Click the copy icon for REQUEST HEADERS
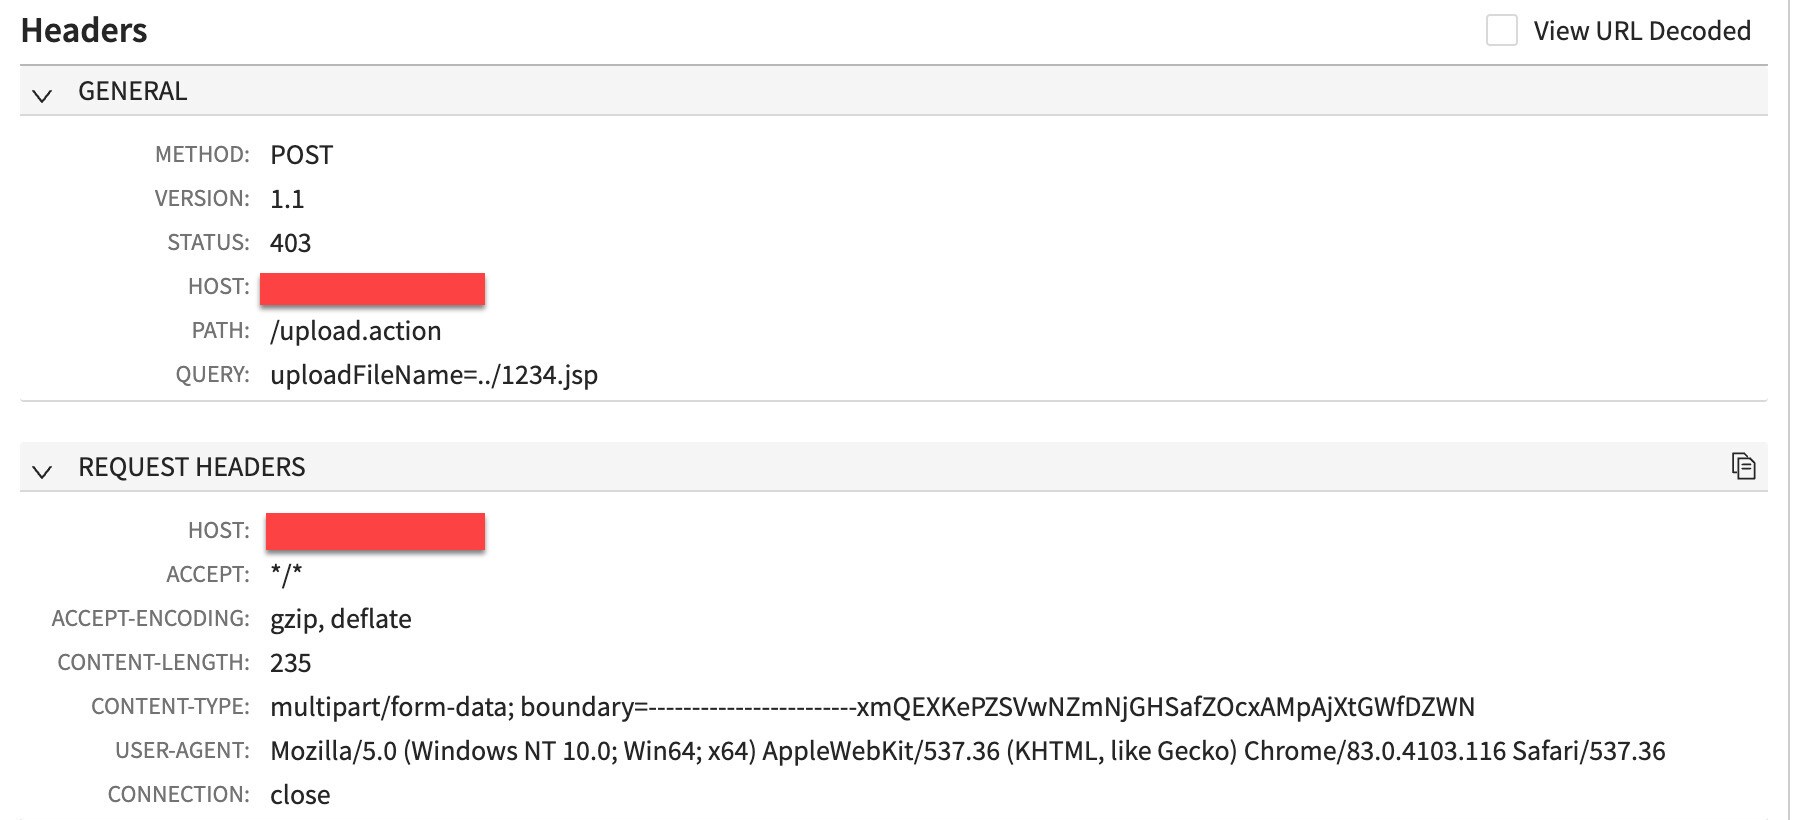Image resolution: width=1811 pixels, height=820 pixels. (x=1744, y=464)
